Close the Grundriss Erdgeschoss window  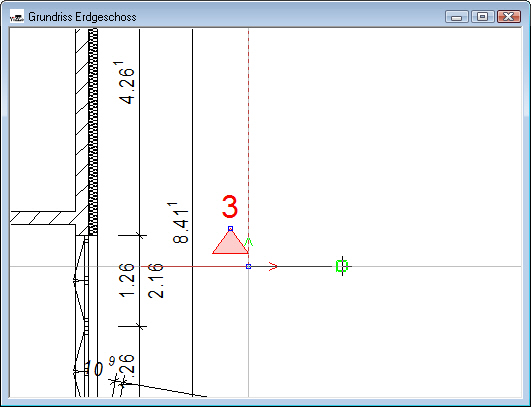click(509, 16)
